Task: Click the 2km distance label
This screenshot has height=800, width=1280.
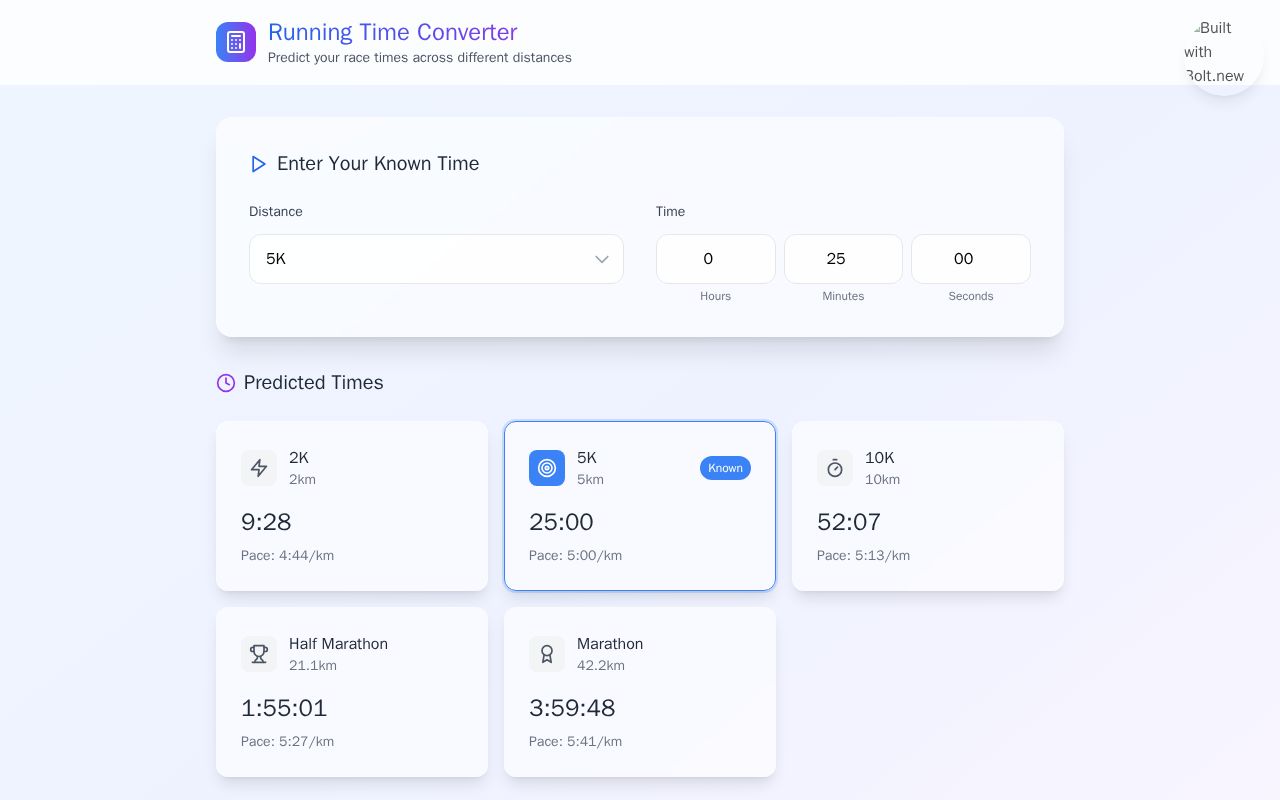Action: 302,480
